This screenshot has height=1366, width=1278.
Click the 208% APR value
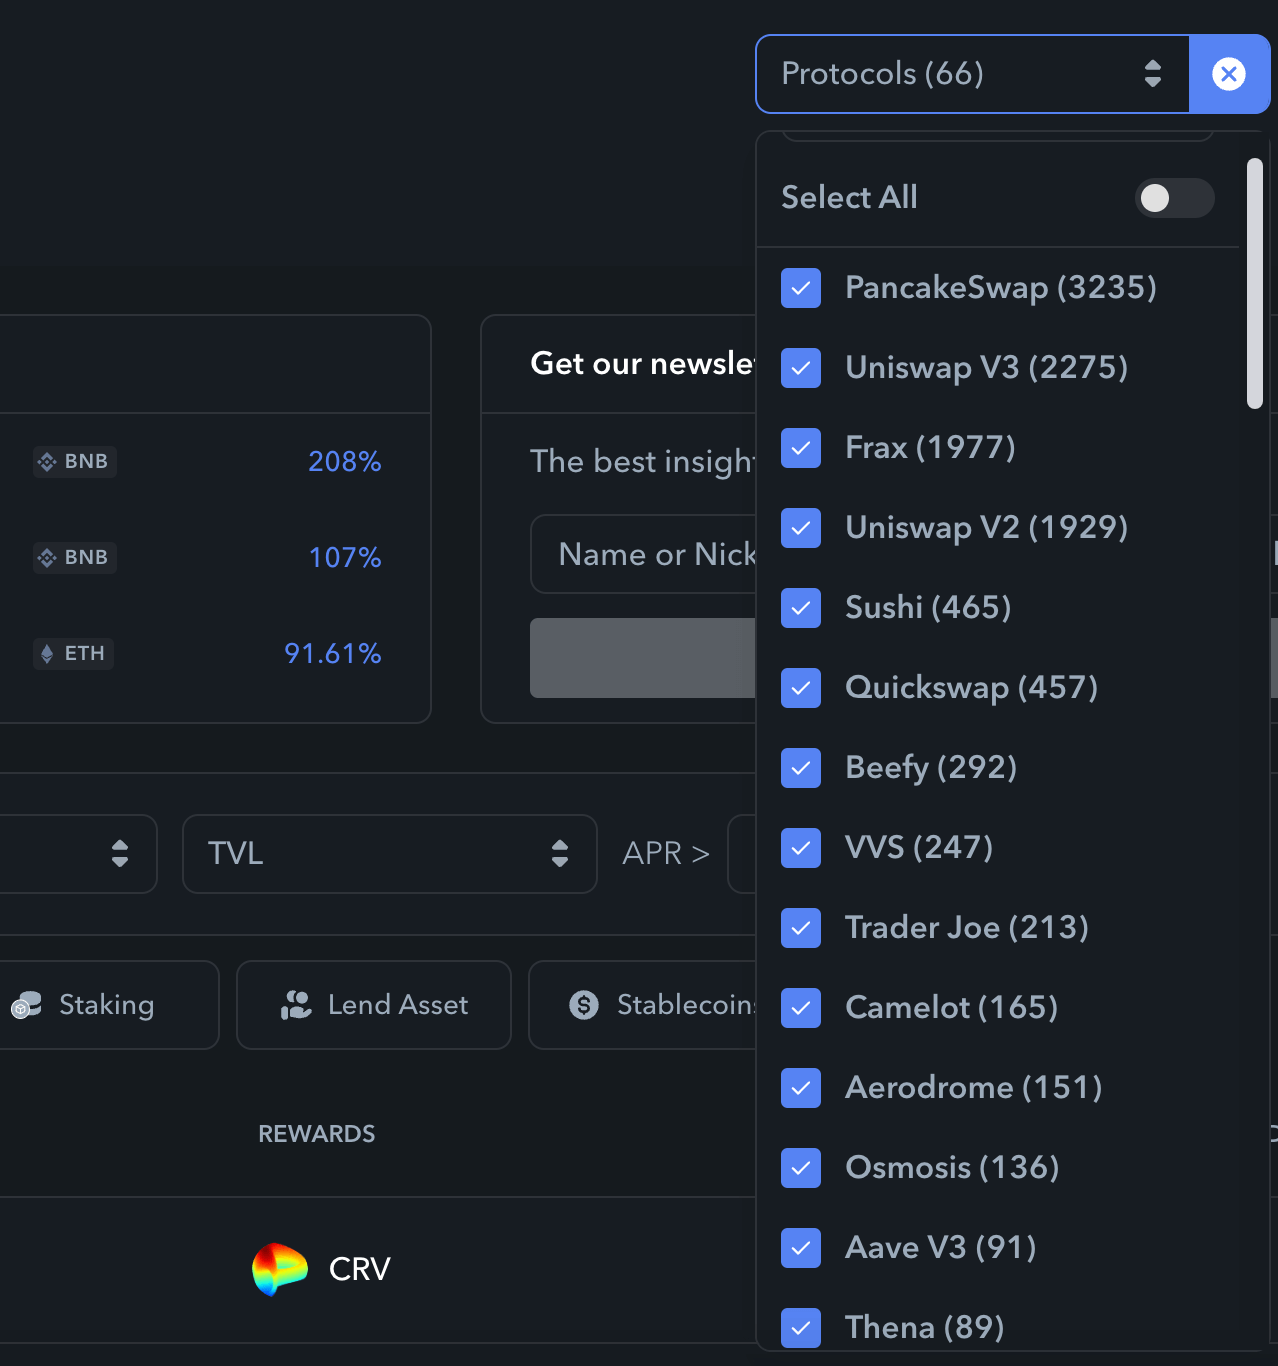tap(345, 462)
